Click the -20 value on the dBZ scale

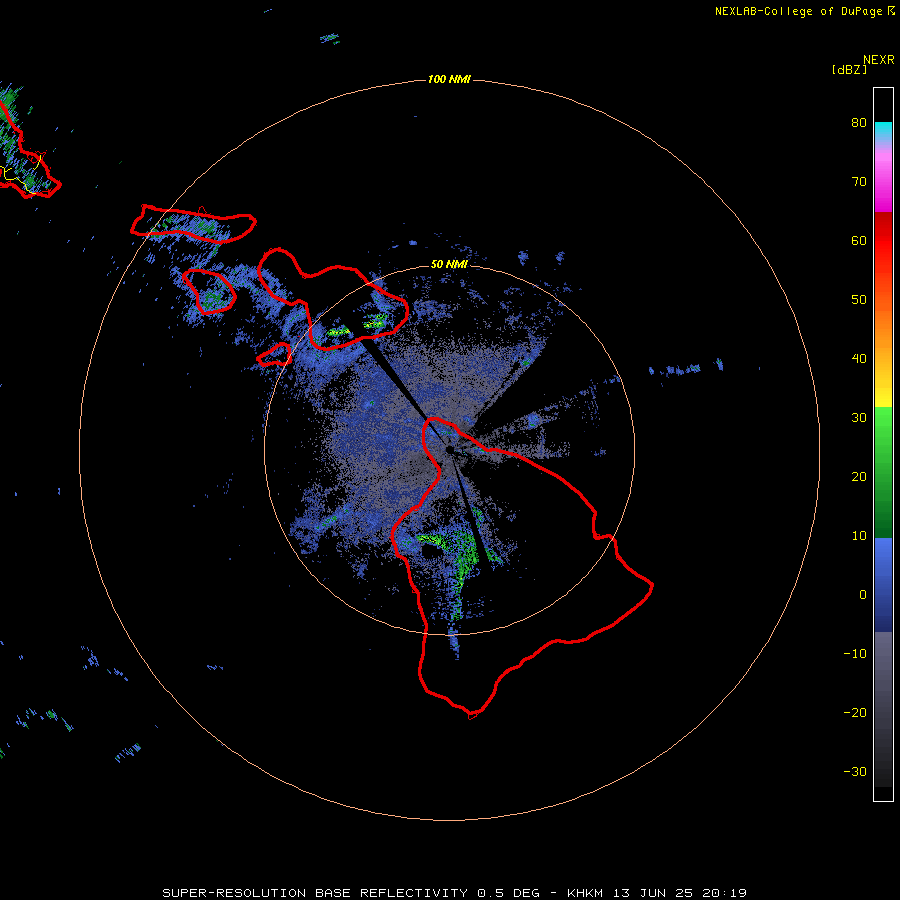(855, 712)
